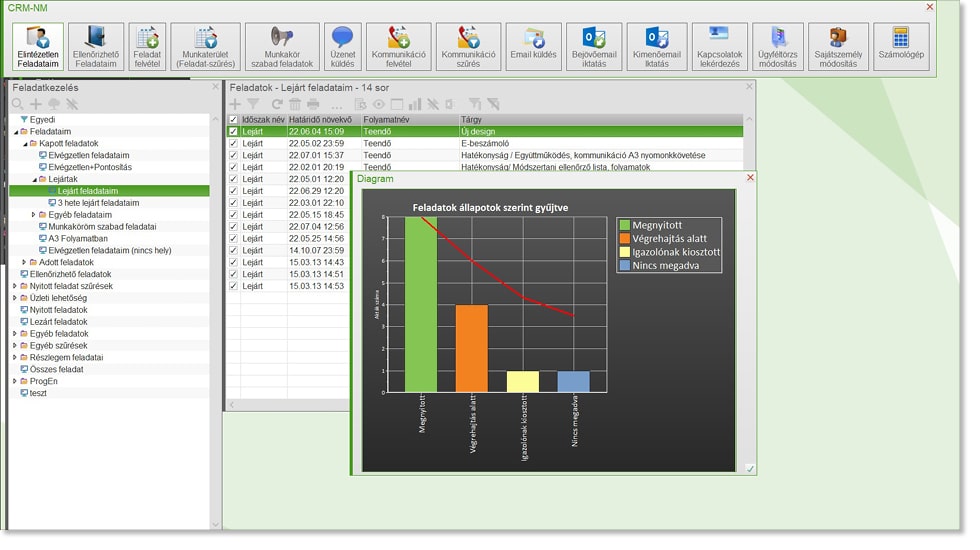This screenshot has width=980, height=550.
Task: Expand the Nyitott feladat szűrések folder
Action: pyautogui.click(x=15, y=286)
